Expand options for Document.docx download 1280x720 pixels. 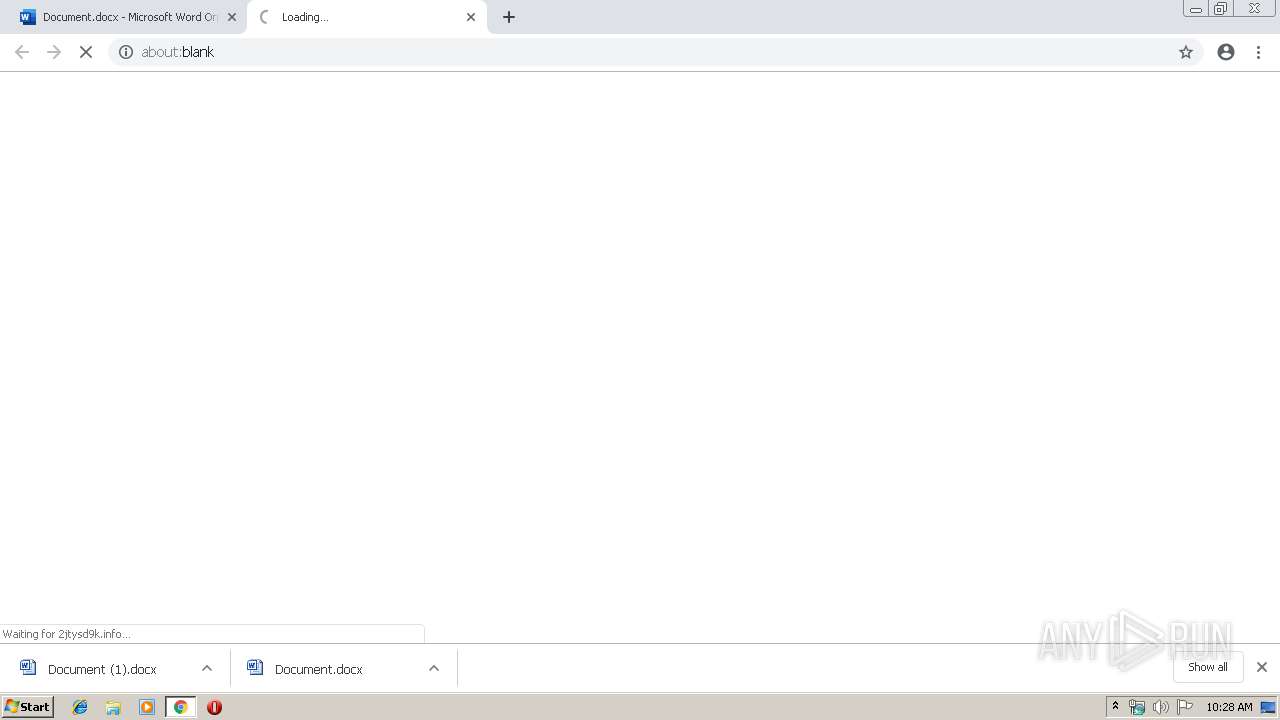coord(434,668)
